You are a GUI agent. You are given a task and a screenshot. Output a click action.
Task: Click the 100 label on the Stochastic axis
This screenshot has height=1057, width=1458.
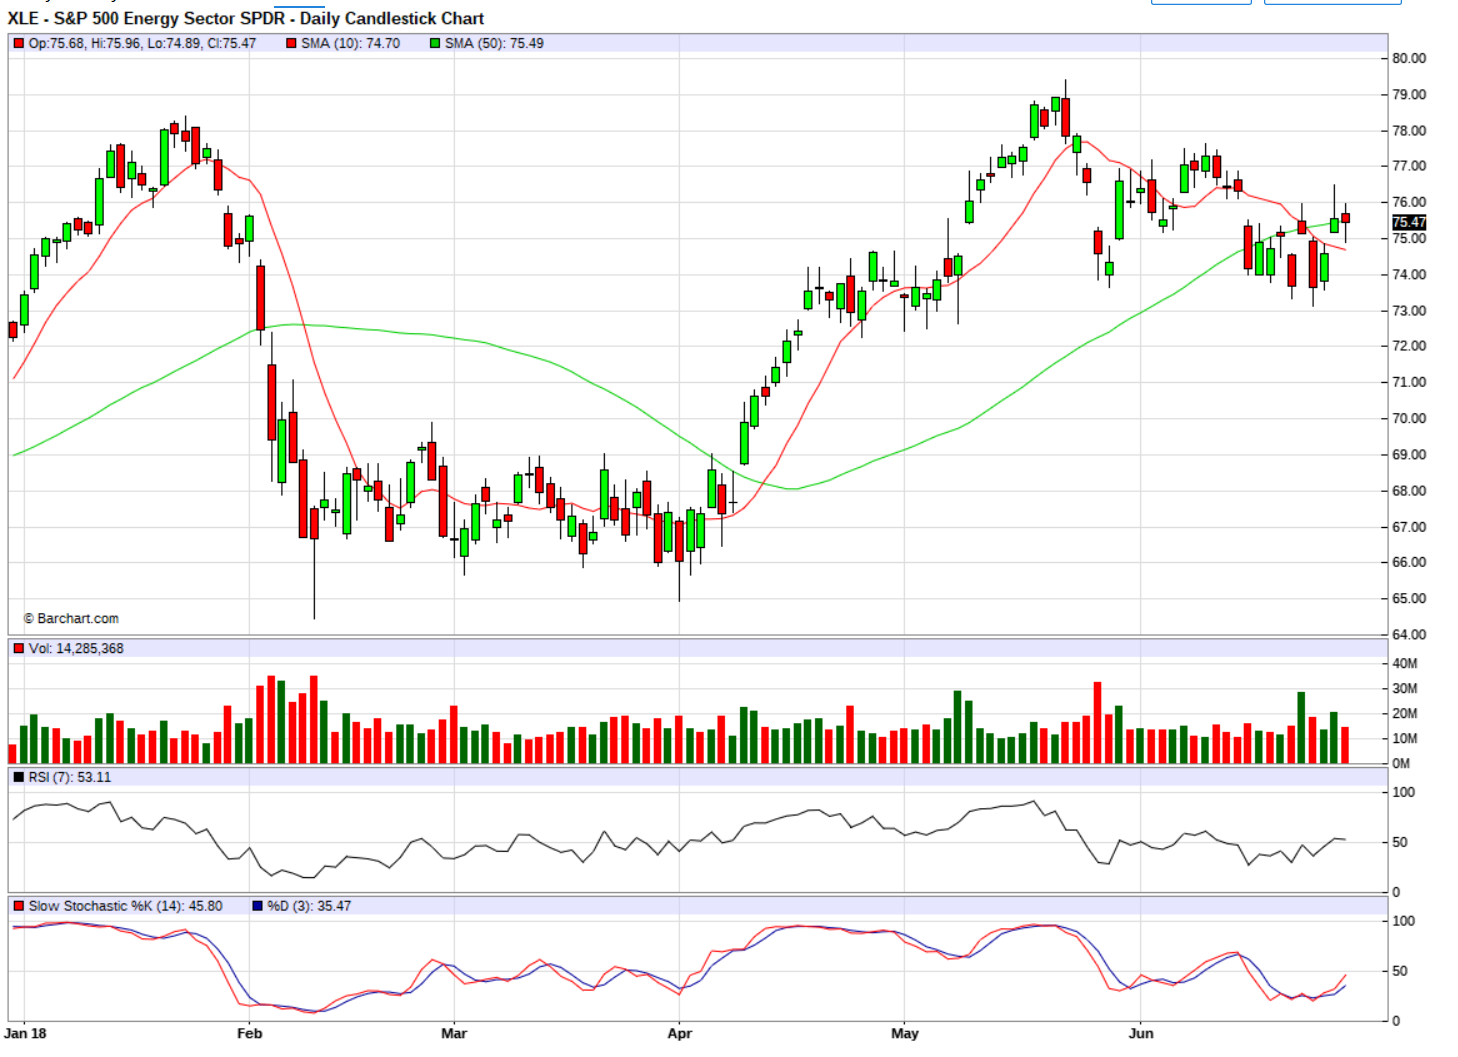[1404, 922]
